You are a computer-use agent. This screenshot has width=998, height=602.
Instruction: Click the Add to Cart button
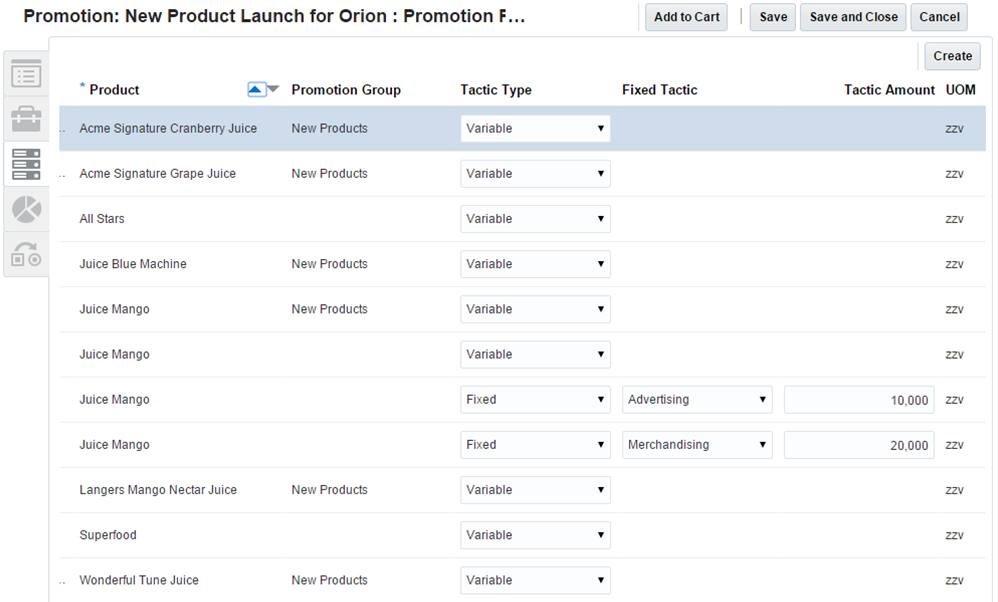(x=686, y=17)
